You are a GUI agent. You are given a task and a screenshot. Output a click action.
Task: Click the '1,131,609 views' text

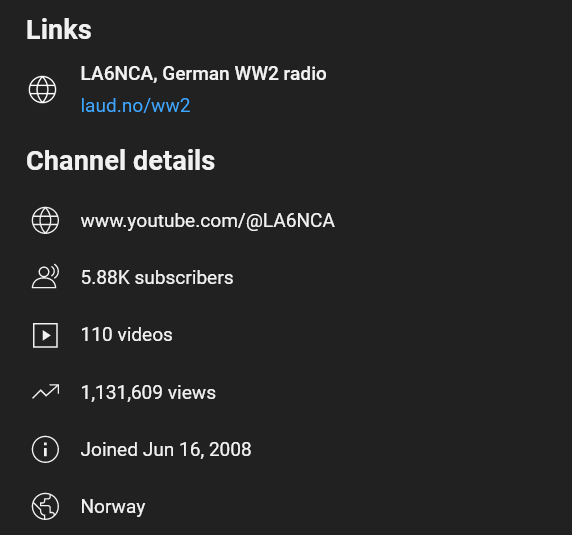[148, 392]
